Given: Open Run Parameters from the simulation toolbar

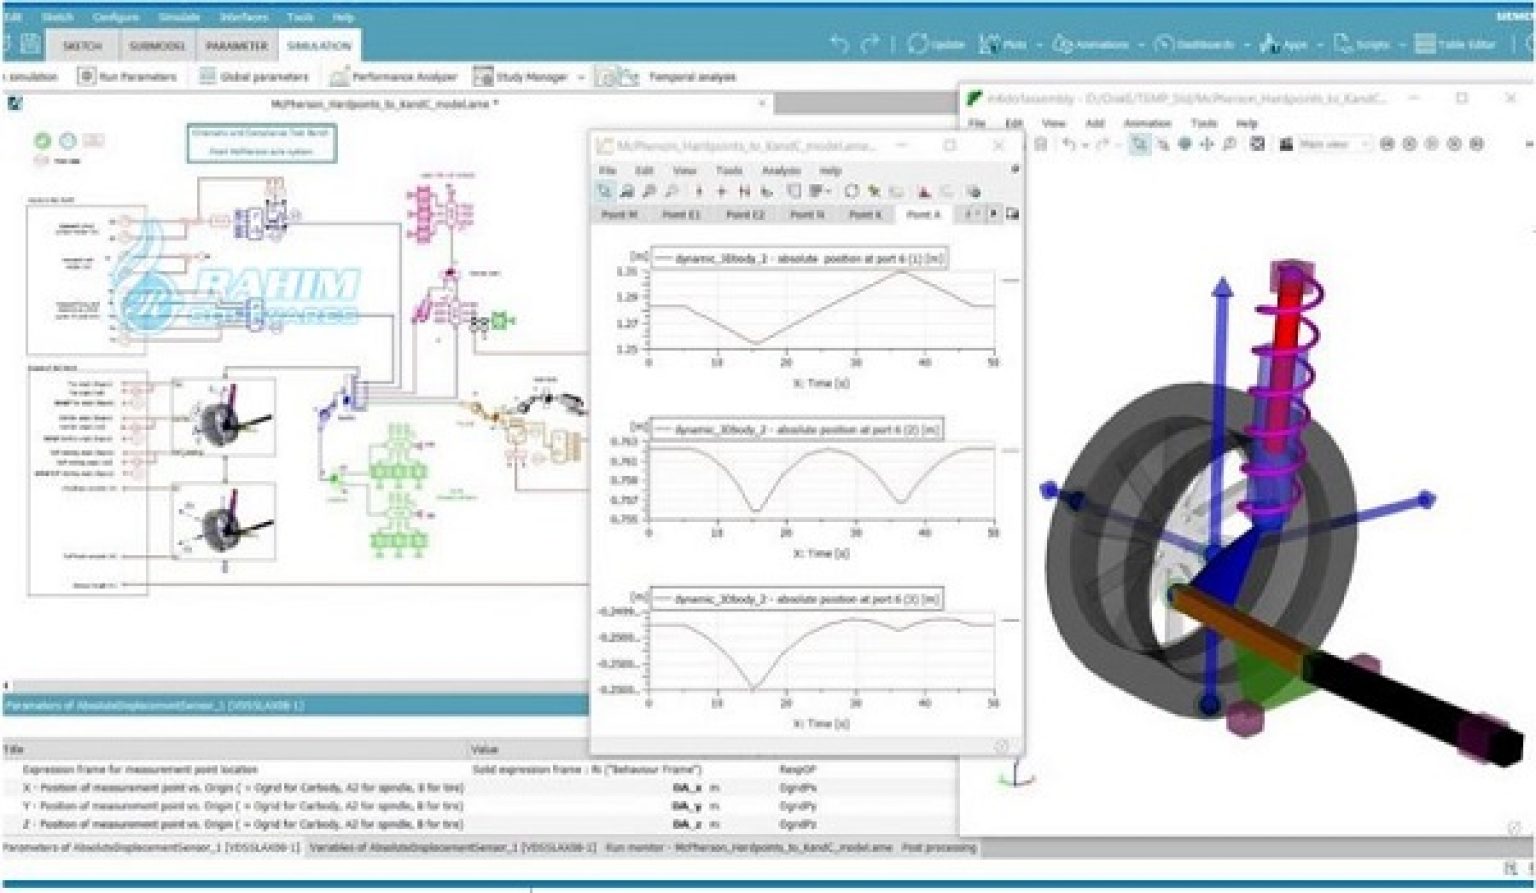Looking at the screenshot, I should (x=120, y=76).
